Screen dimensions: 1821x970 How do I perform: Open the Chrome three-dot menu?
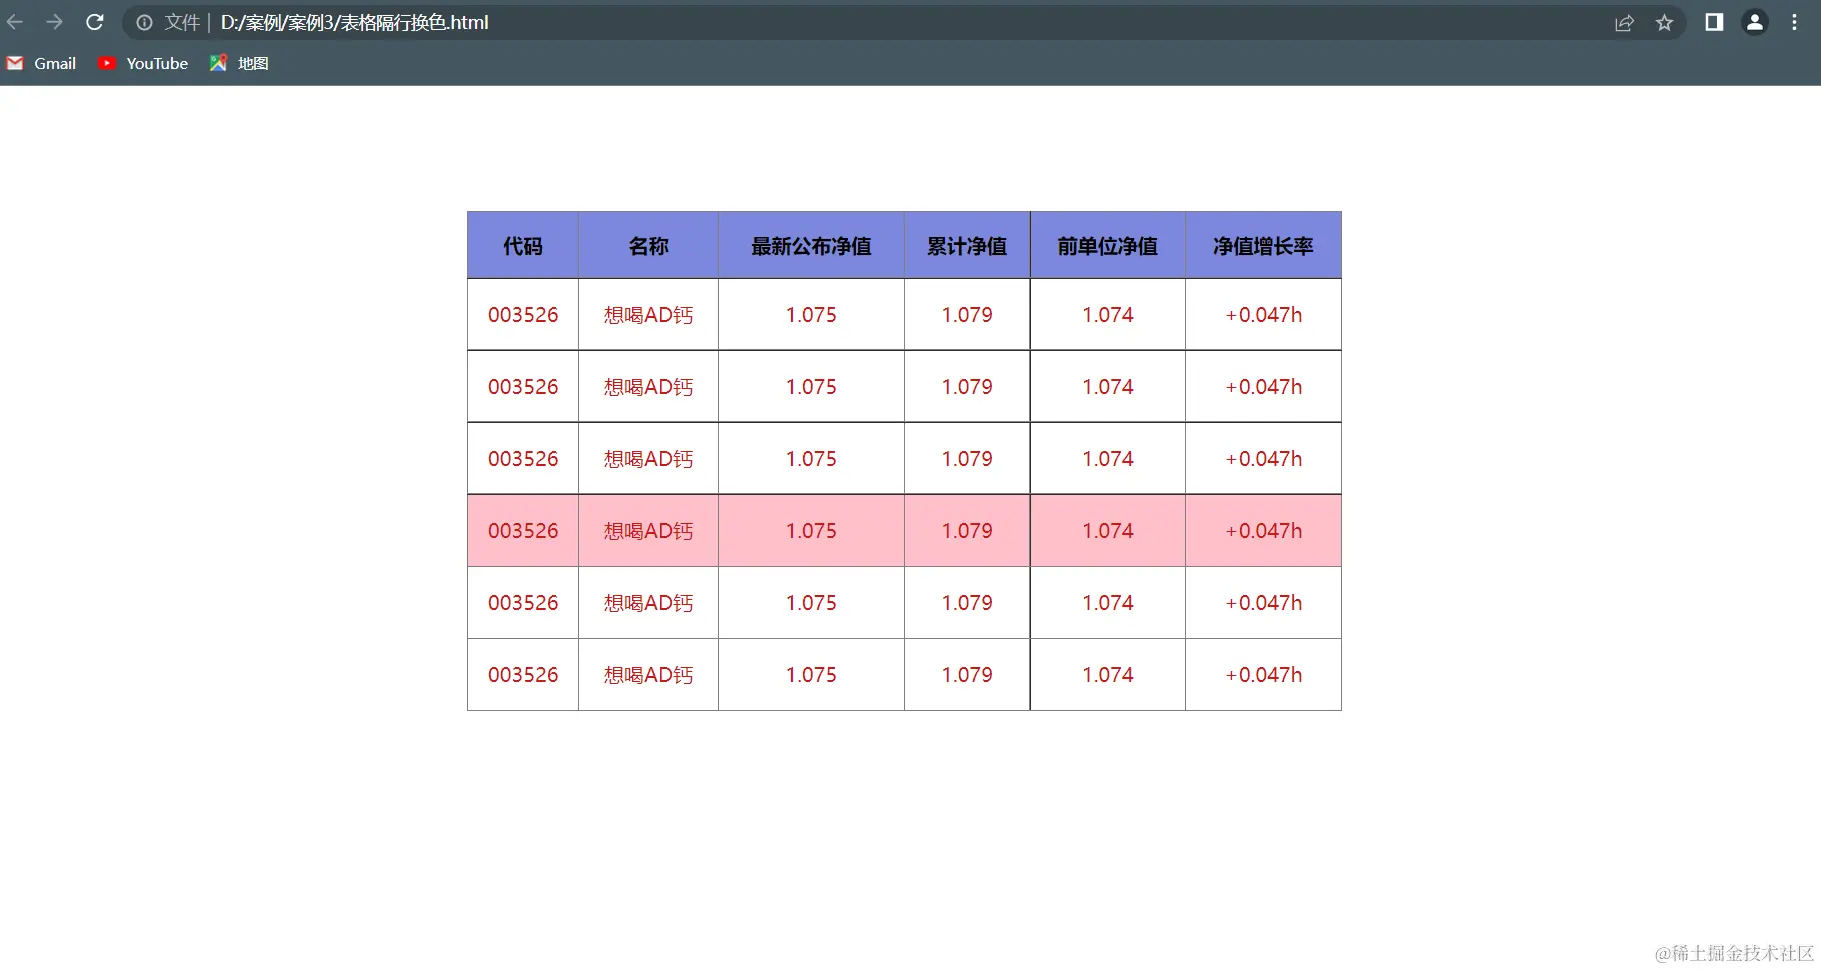pos(1795,22)
